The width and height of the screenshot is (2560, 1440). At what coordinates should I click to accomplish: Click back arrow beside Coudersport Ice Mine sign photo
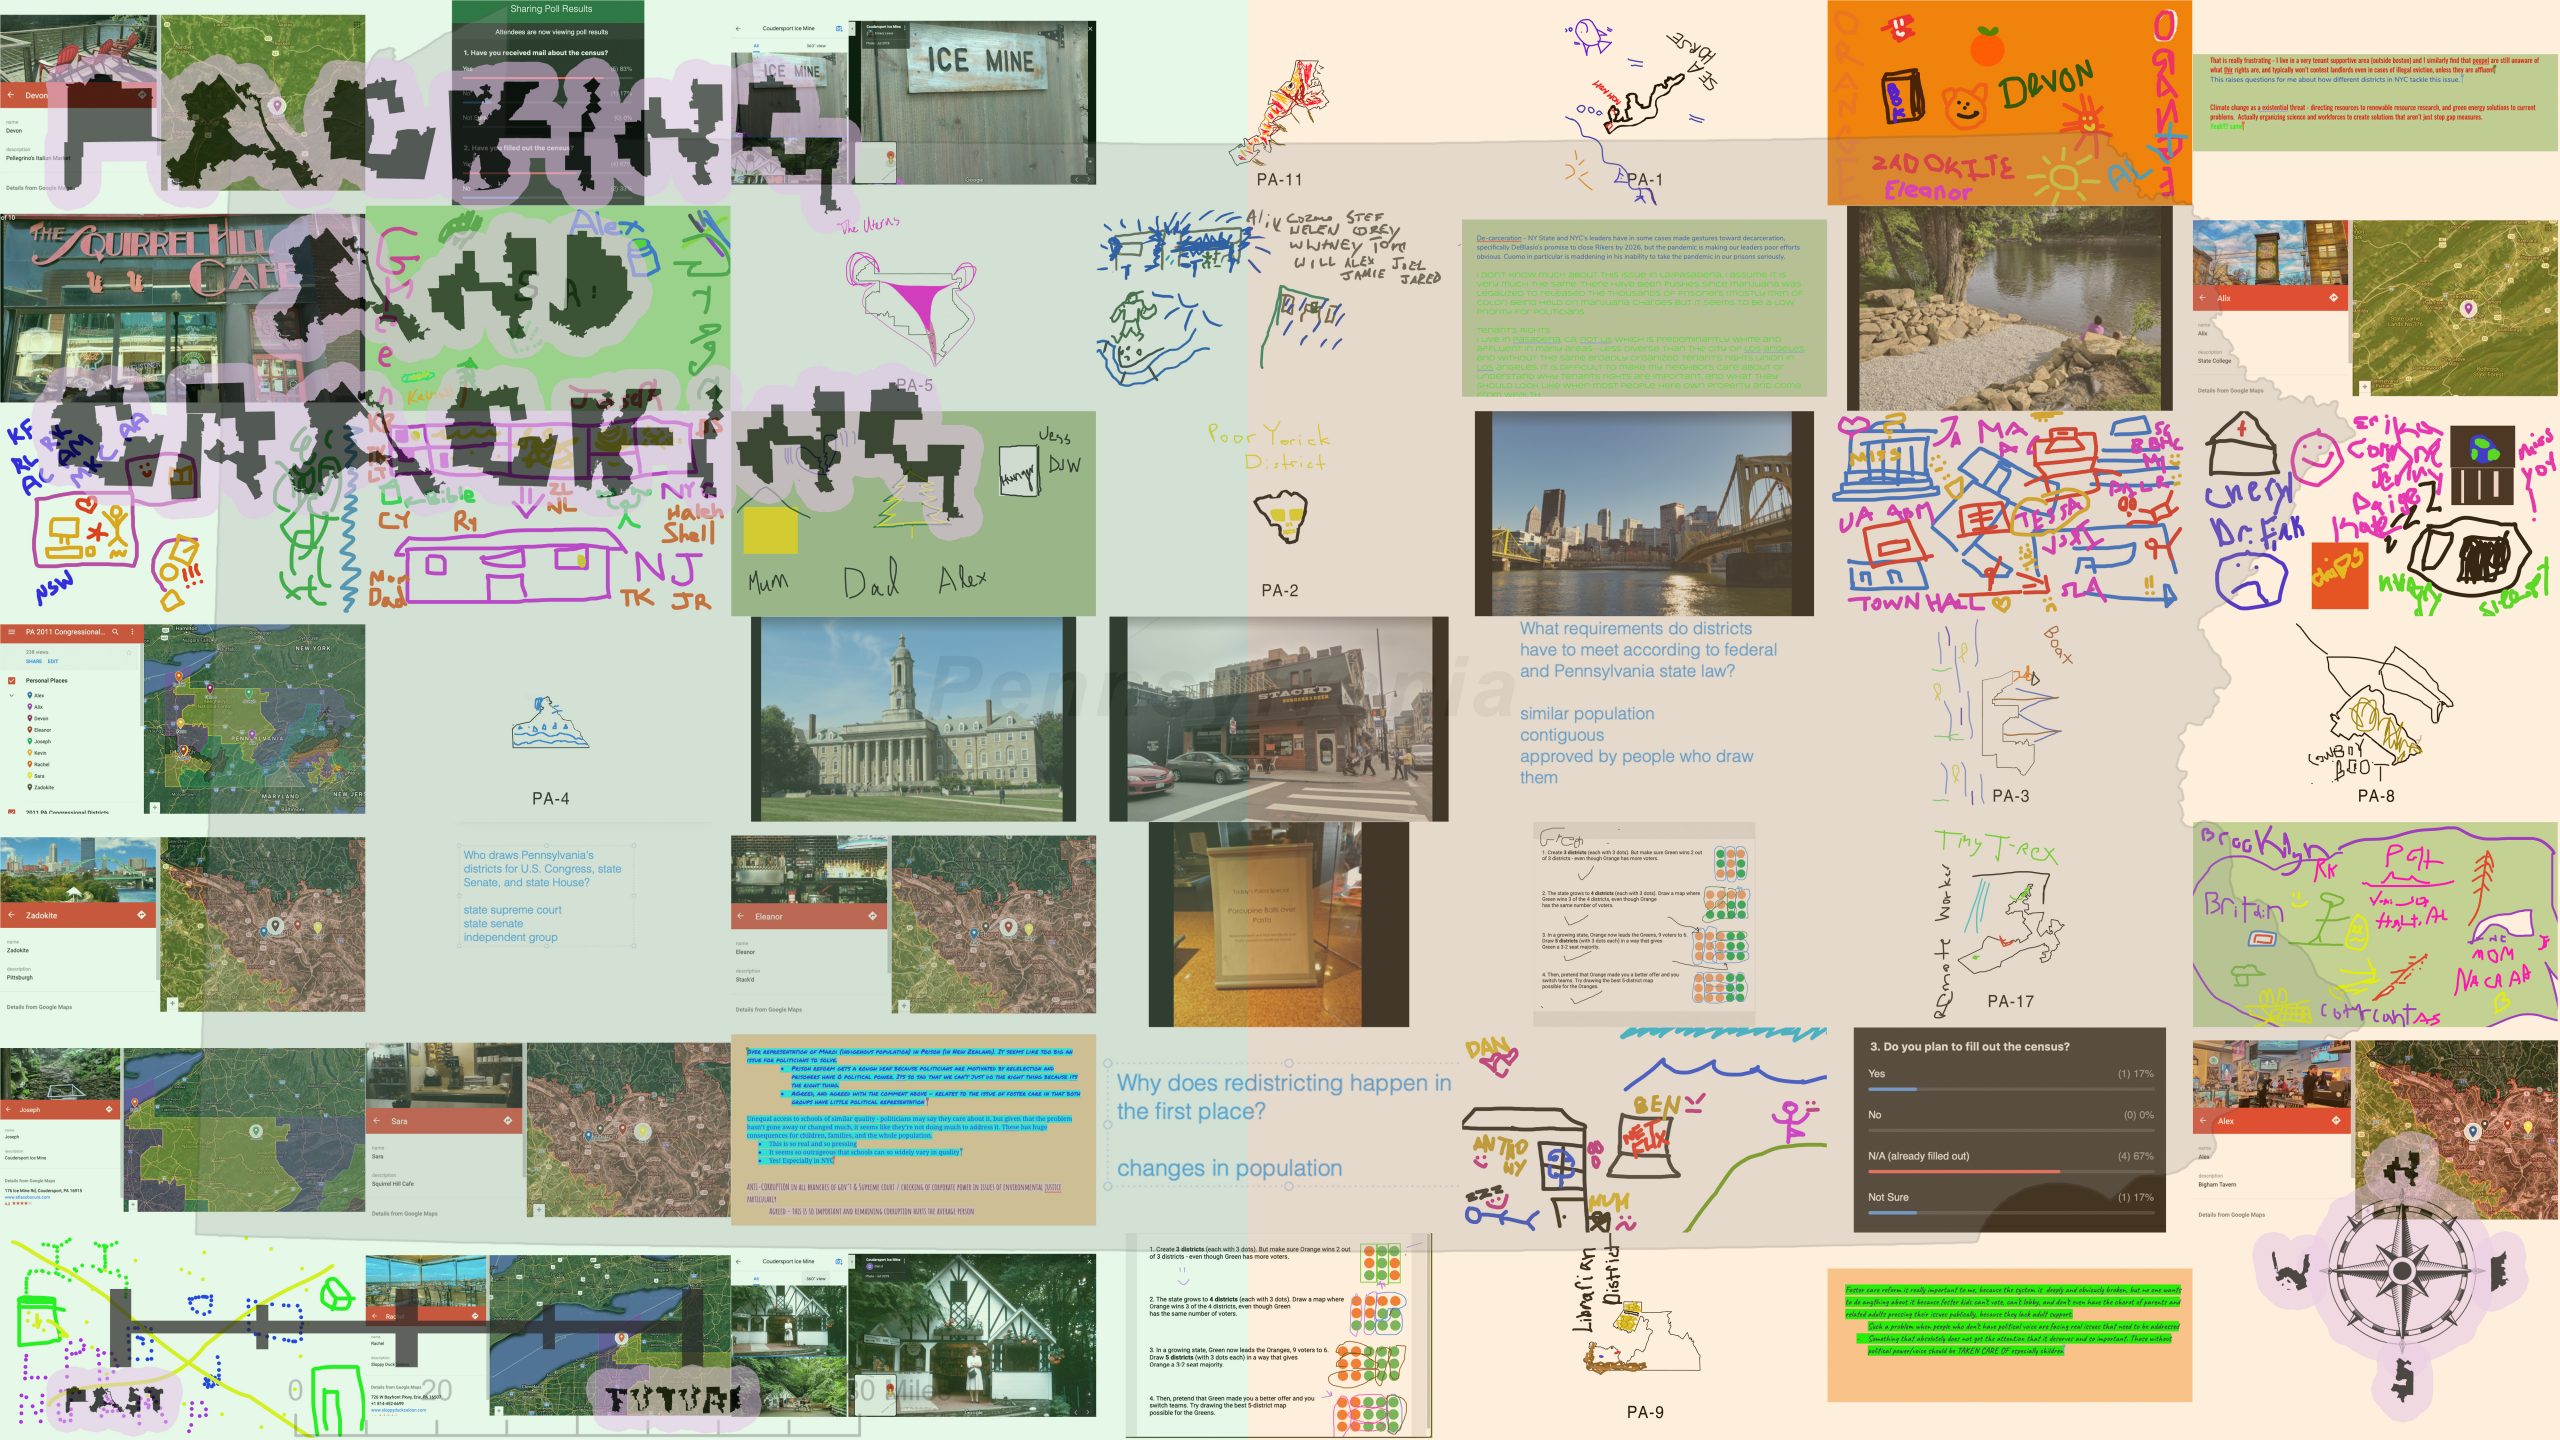739,29
